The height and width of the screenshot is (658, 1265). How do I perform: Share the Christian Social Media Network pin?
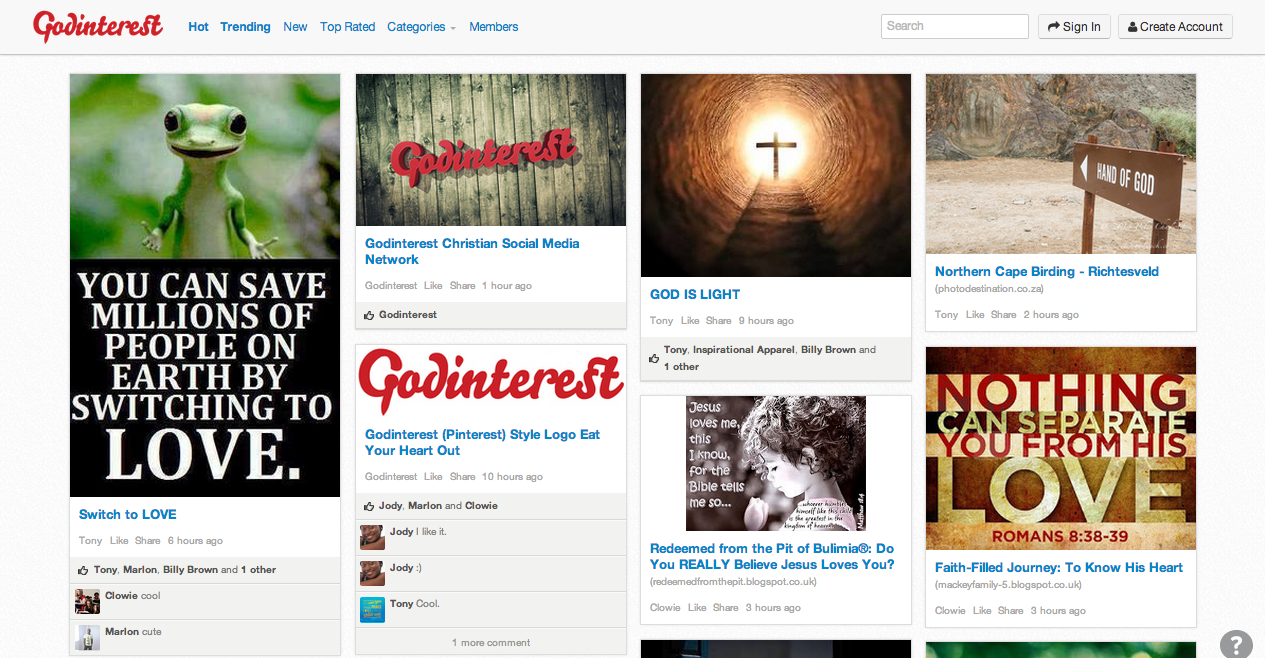tap(463, 286)
